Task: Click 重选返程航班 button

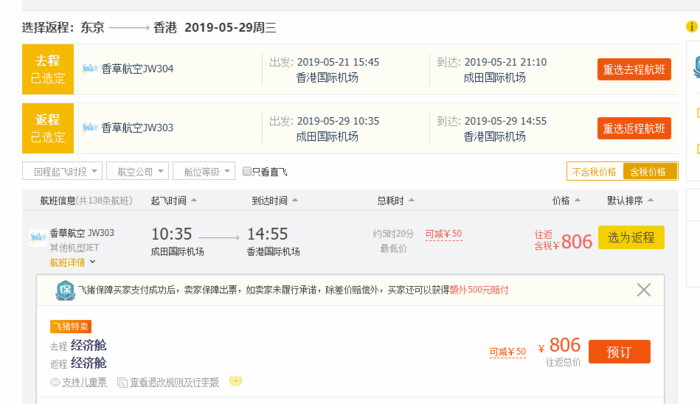Action: (634, 128)
